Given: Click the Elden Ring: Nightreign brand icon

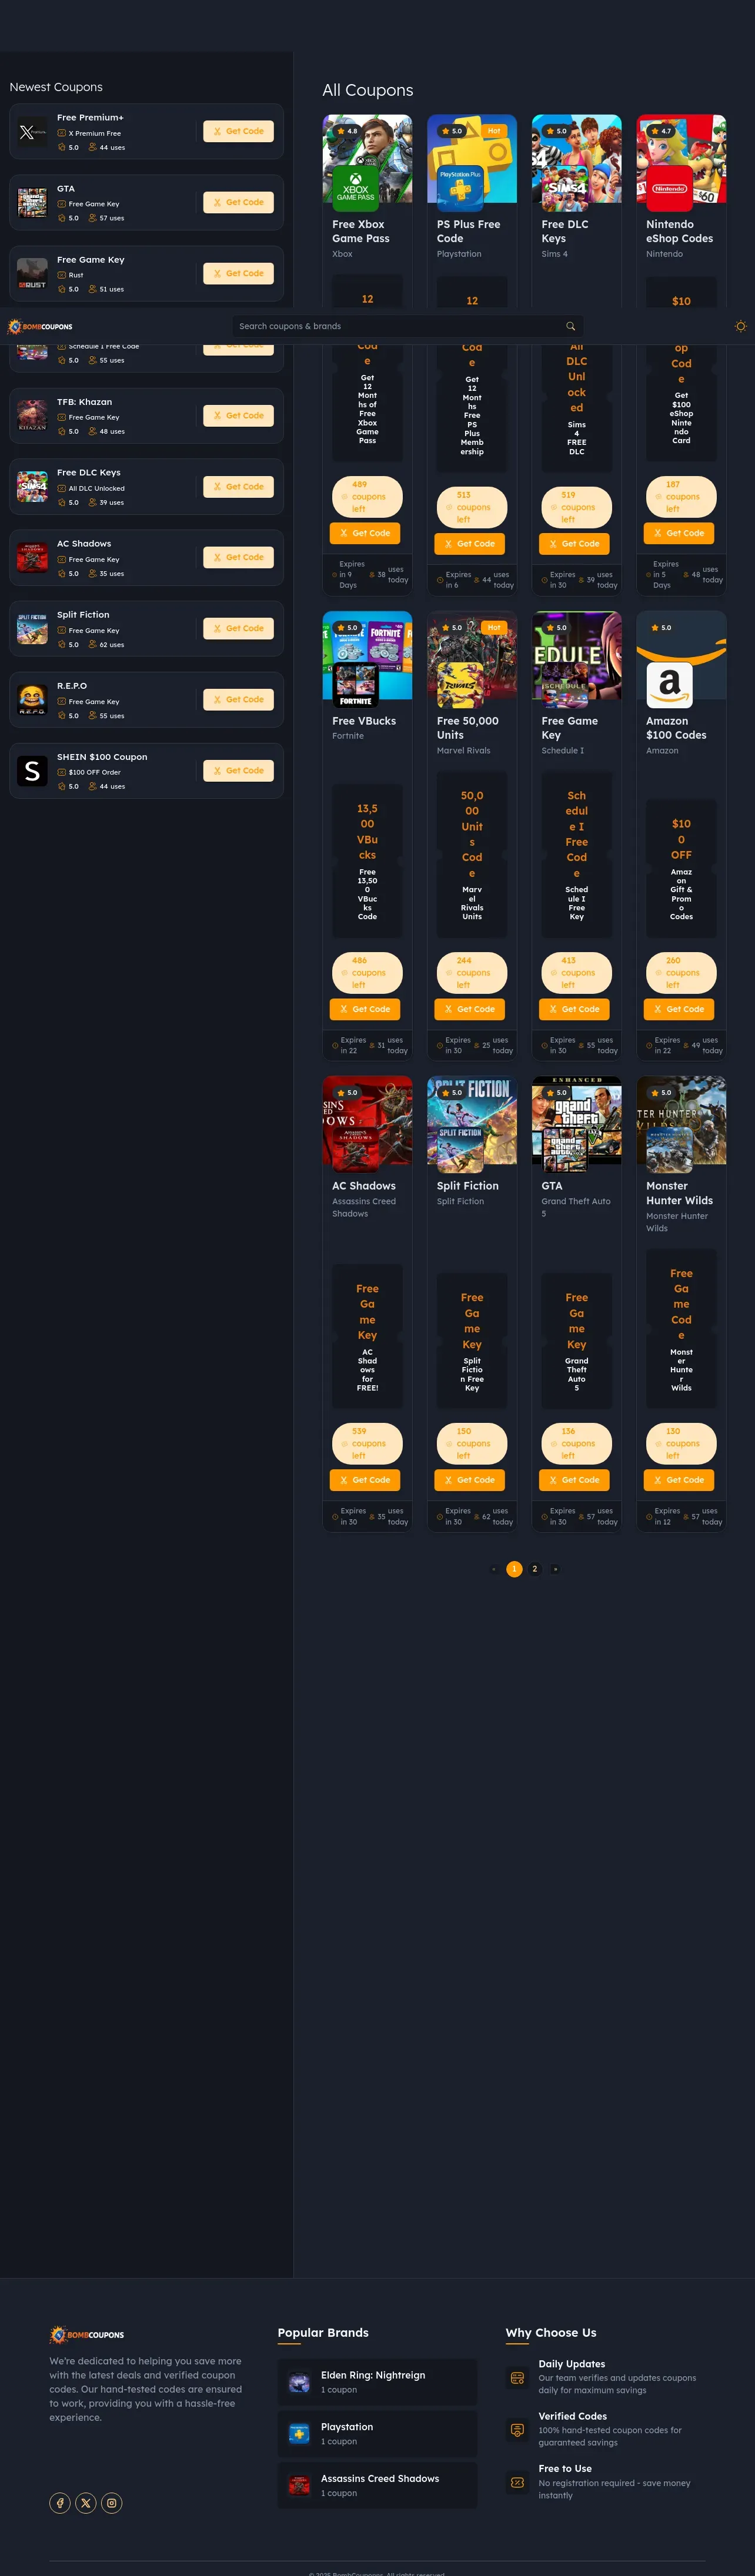Looking at the screenshot, I should click(x=299, y=2383).
